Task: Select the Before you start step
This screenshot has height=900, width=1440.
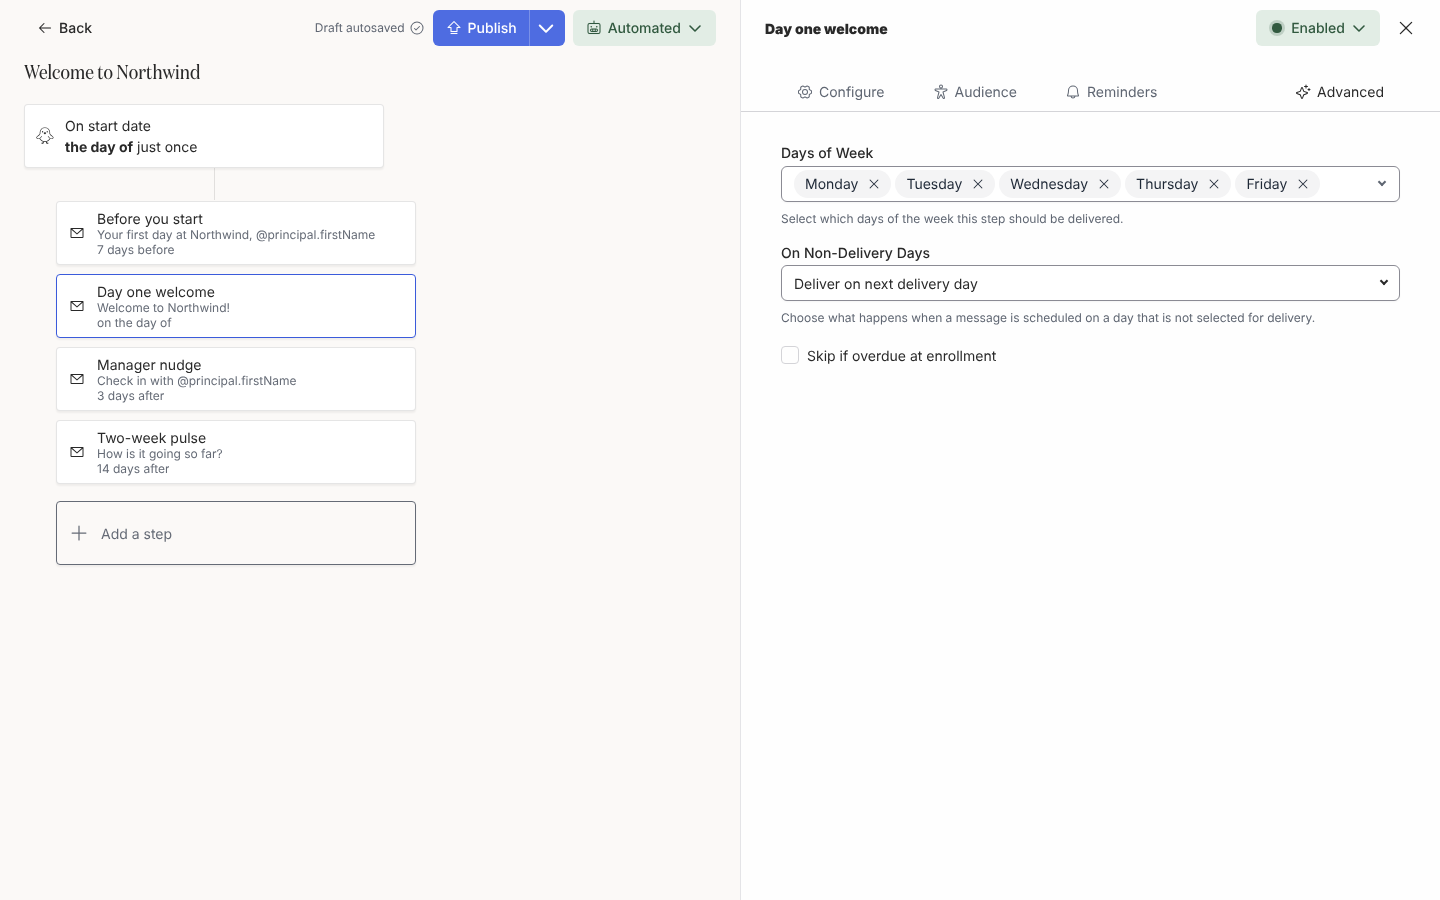Action: click(x=236, y=233)
